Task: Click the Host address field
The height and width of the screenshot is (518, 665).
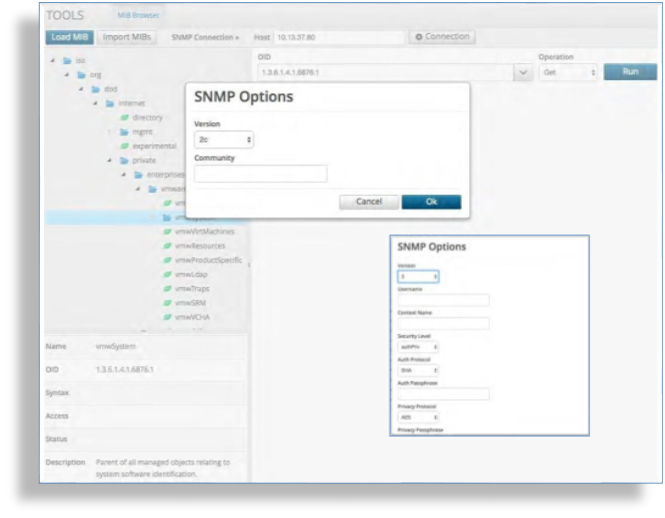Action: point(339,37)
